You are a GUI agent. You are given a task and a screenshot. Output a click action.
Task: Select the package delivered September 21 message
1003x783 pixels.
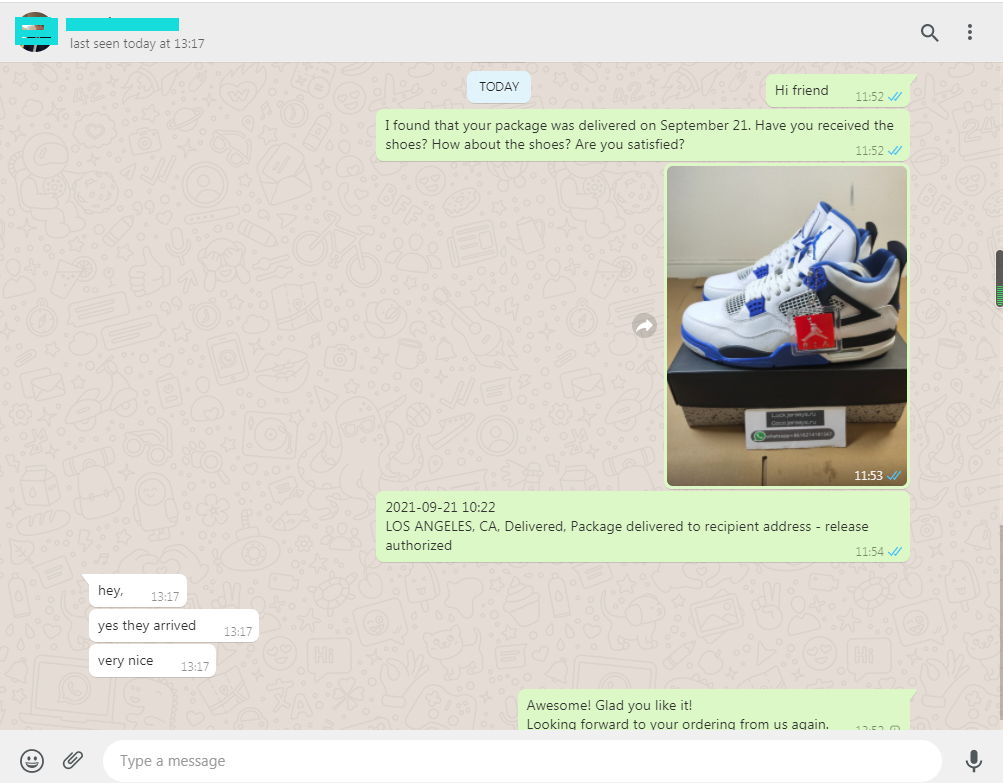pyautogui.click(x=642, y=135)
